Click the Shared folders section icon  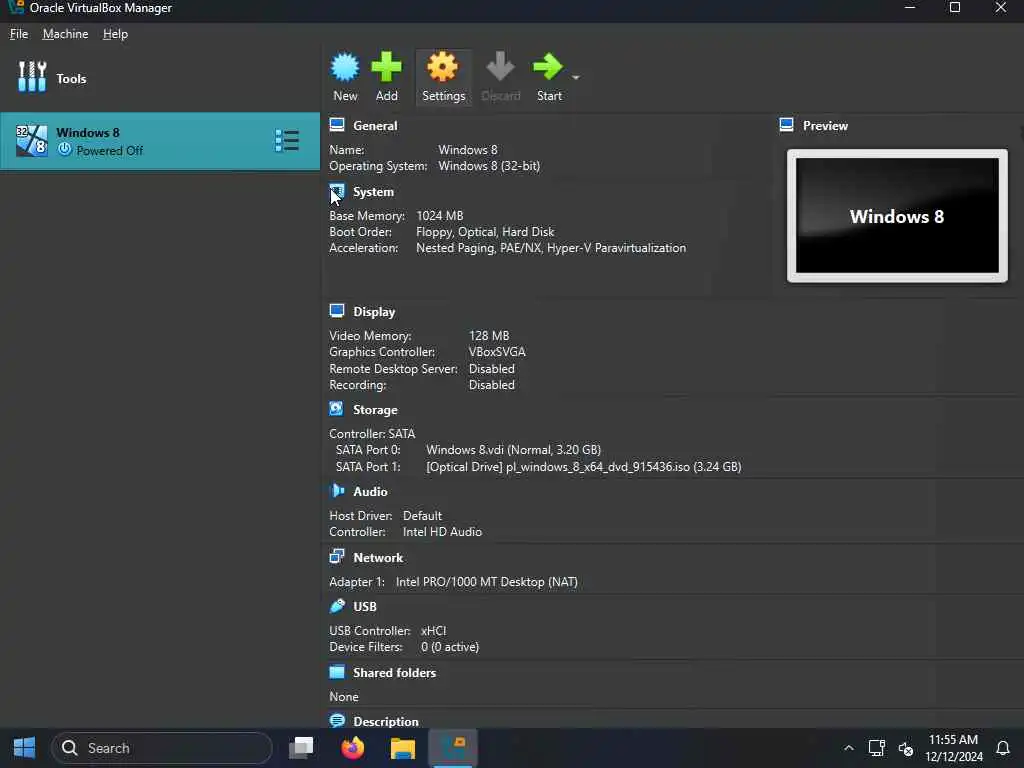[337, 671]
